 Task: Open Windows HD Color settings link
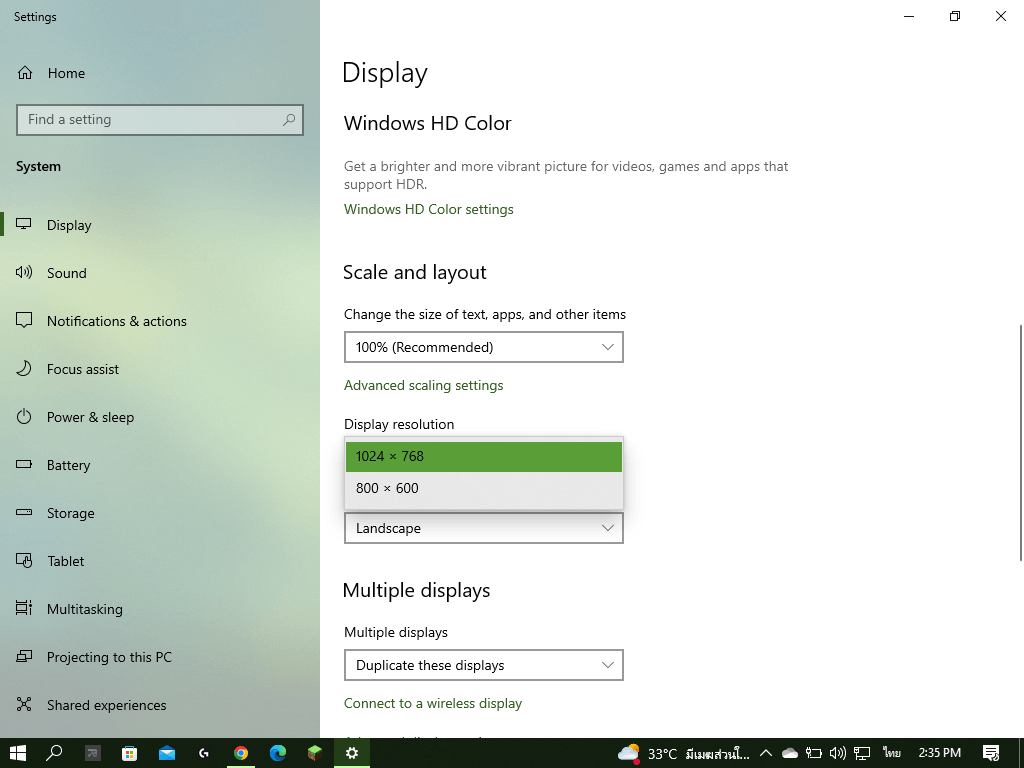(428, 210)
